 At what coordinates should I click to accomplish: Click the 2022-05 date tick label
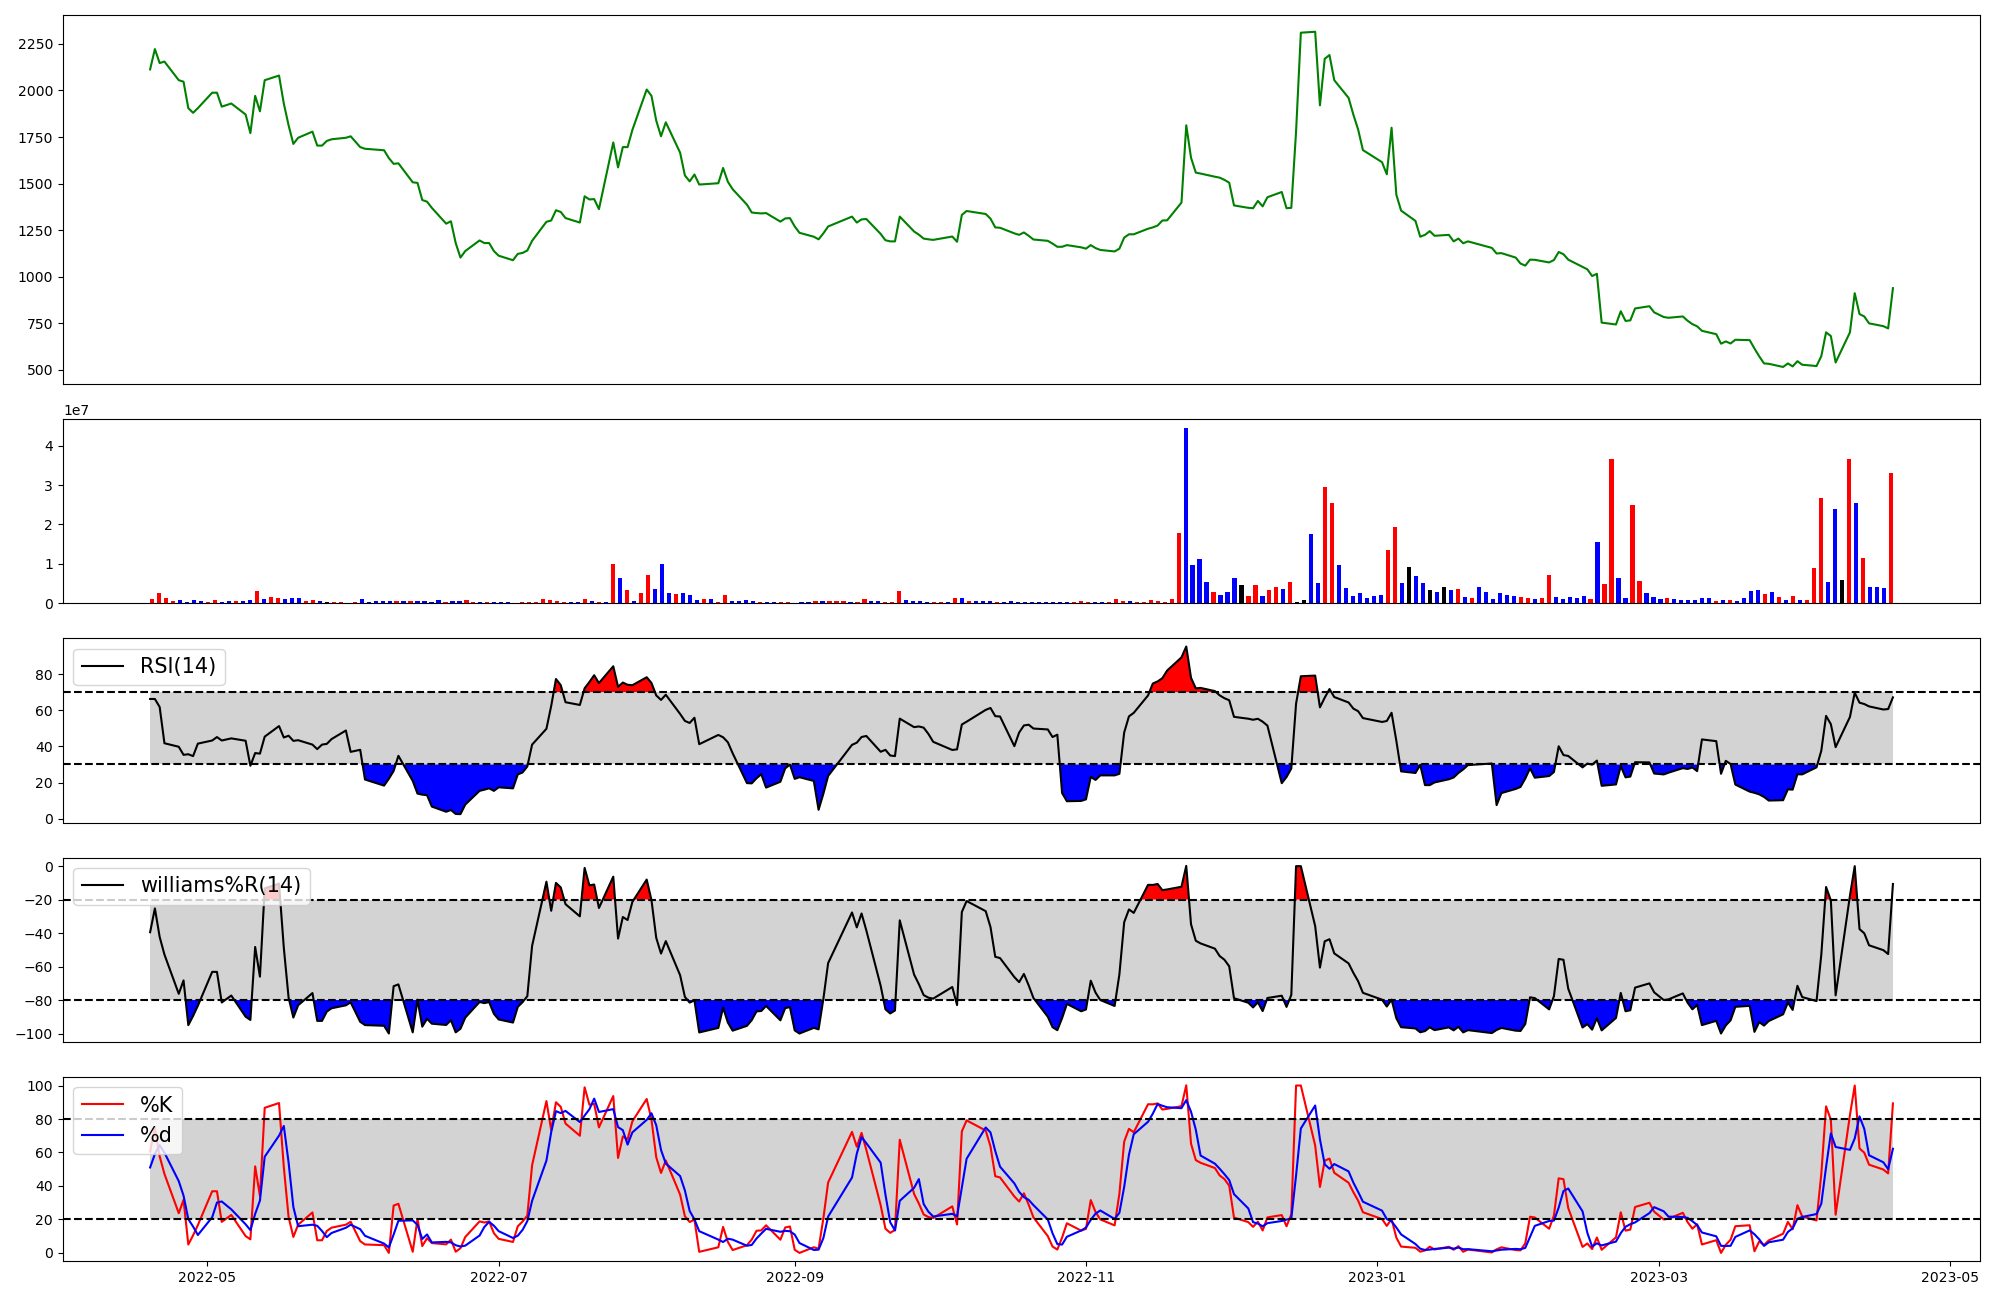207,1277
